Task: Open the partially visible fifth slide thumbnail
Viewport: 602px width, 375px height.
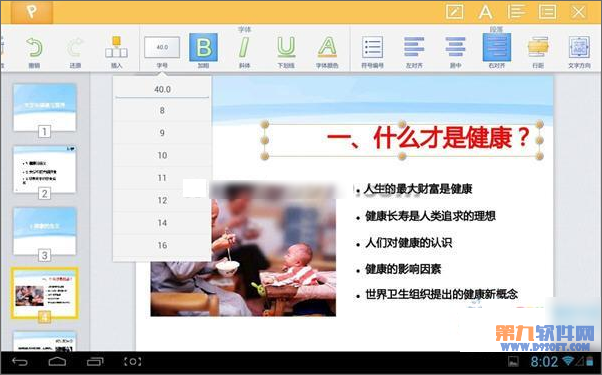Action: [45, 342]
